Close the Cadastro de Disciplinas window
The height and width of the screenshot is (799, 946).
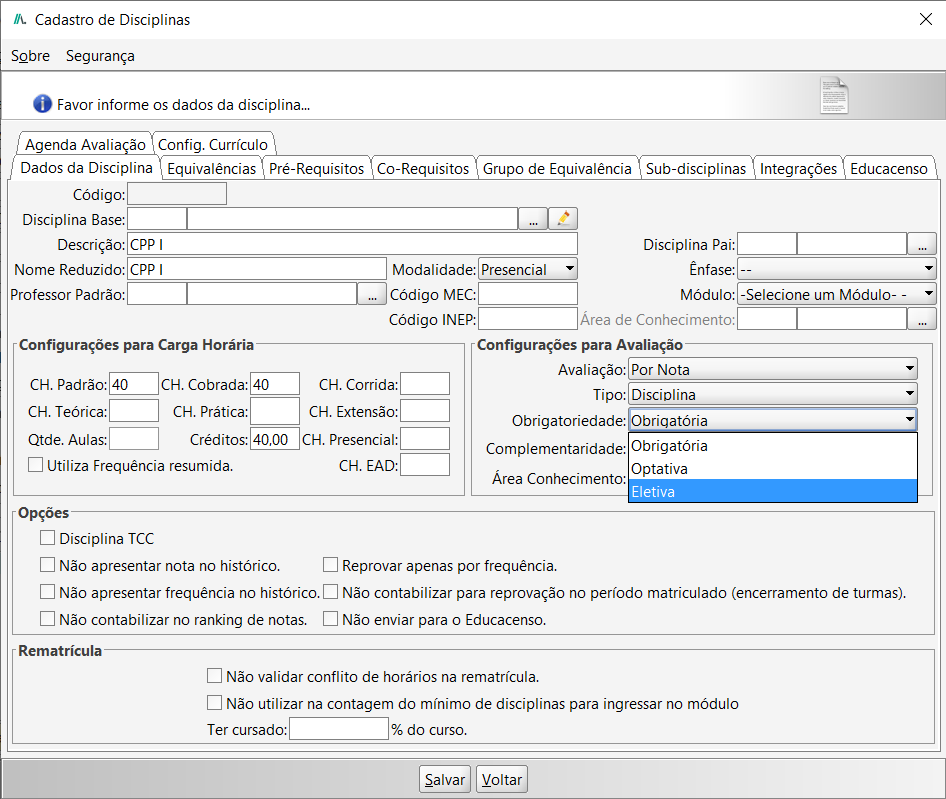tap(925, 19)
